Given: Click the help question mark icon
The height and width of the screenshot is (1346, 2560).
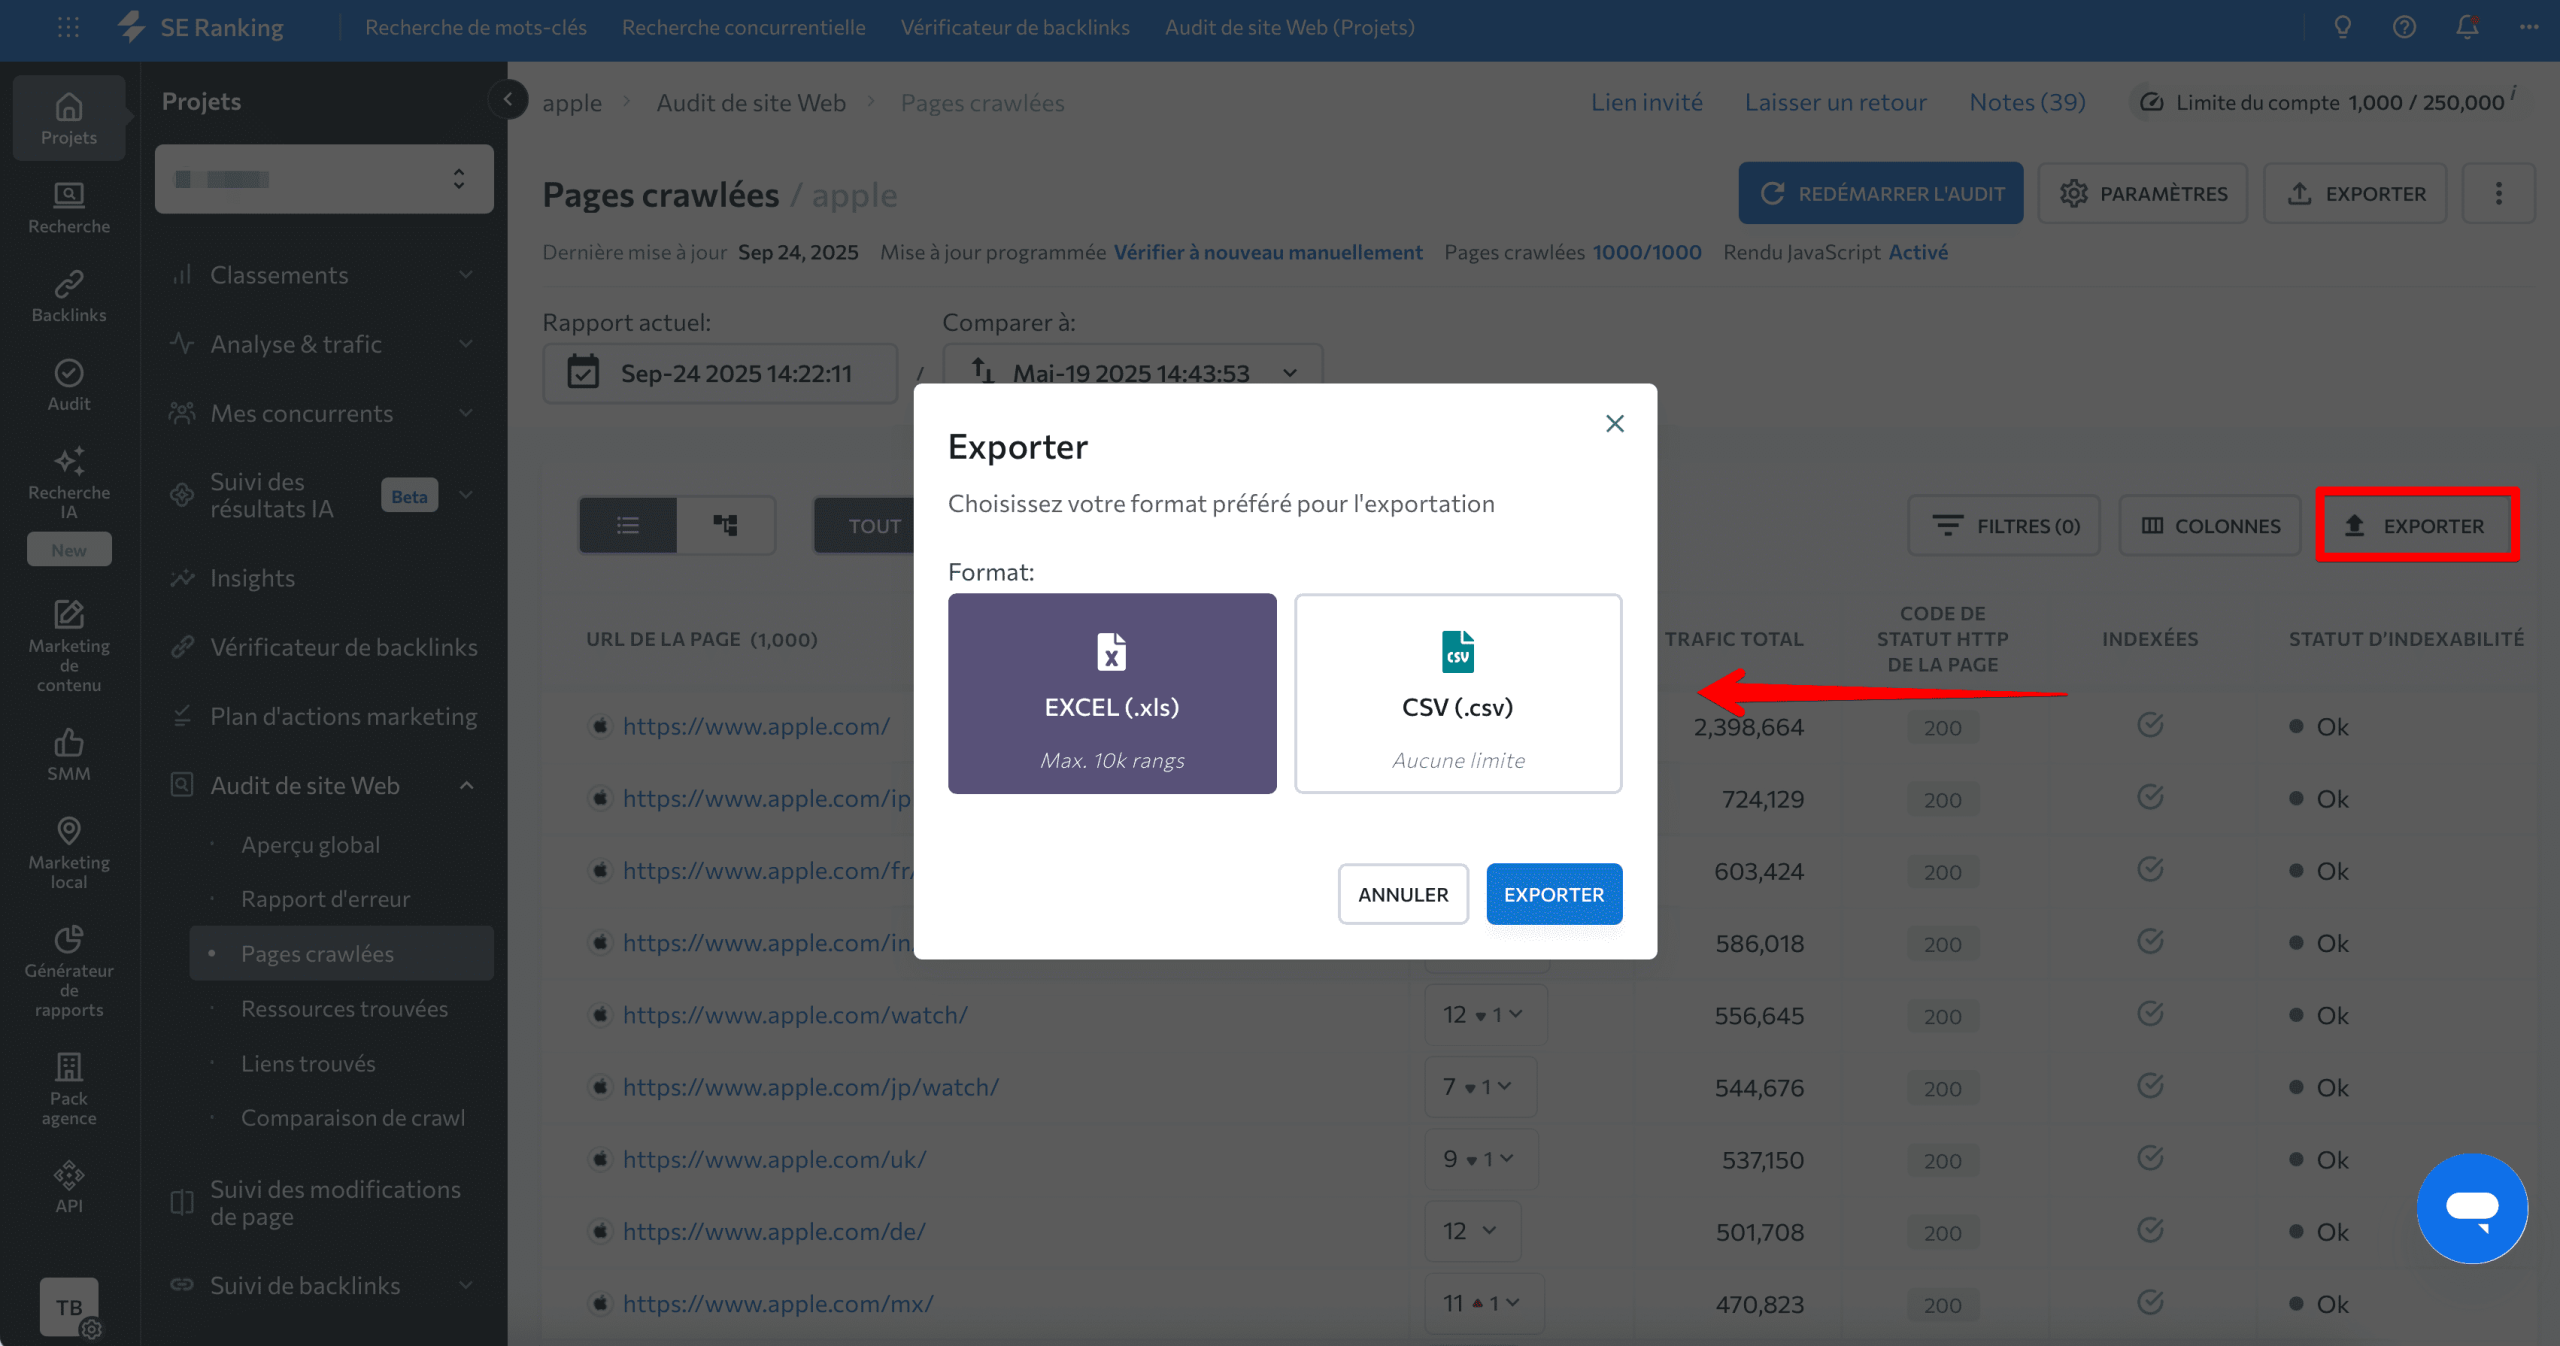Looking at the screenshot, I should coord(2404,27).
